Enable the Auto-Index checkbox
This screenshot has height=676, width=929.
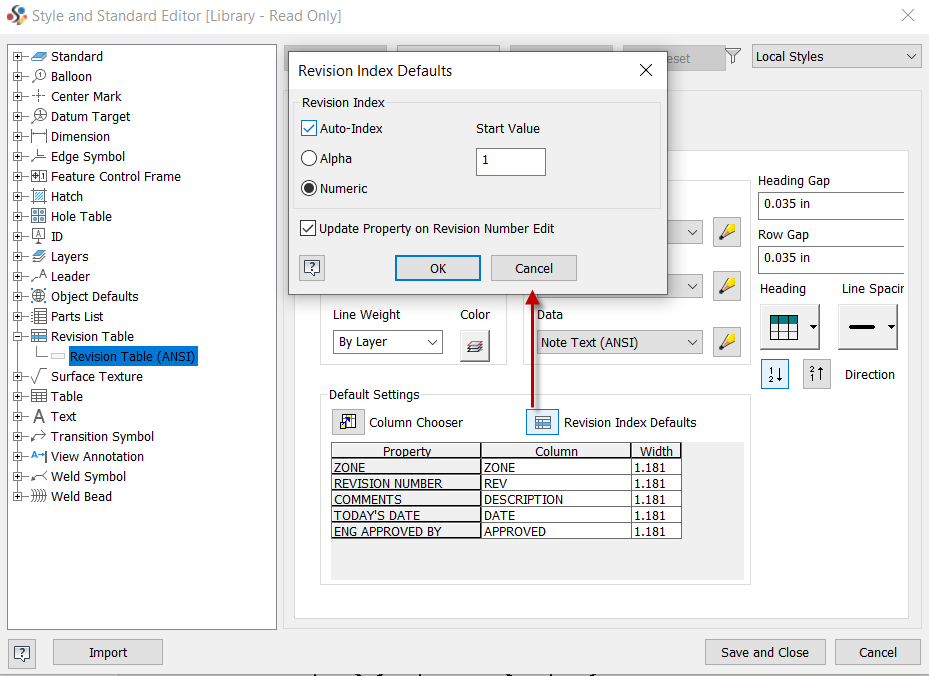(x=309, y=128)
